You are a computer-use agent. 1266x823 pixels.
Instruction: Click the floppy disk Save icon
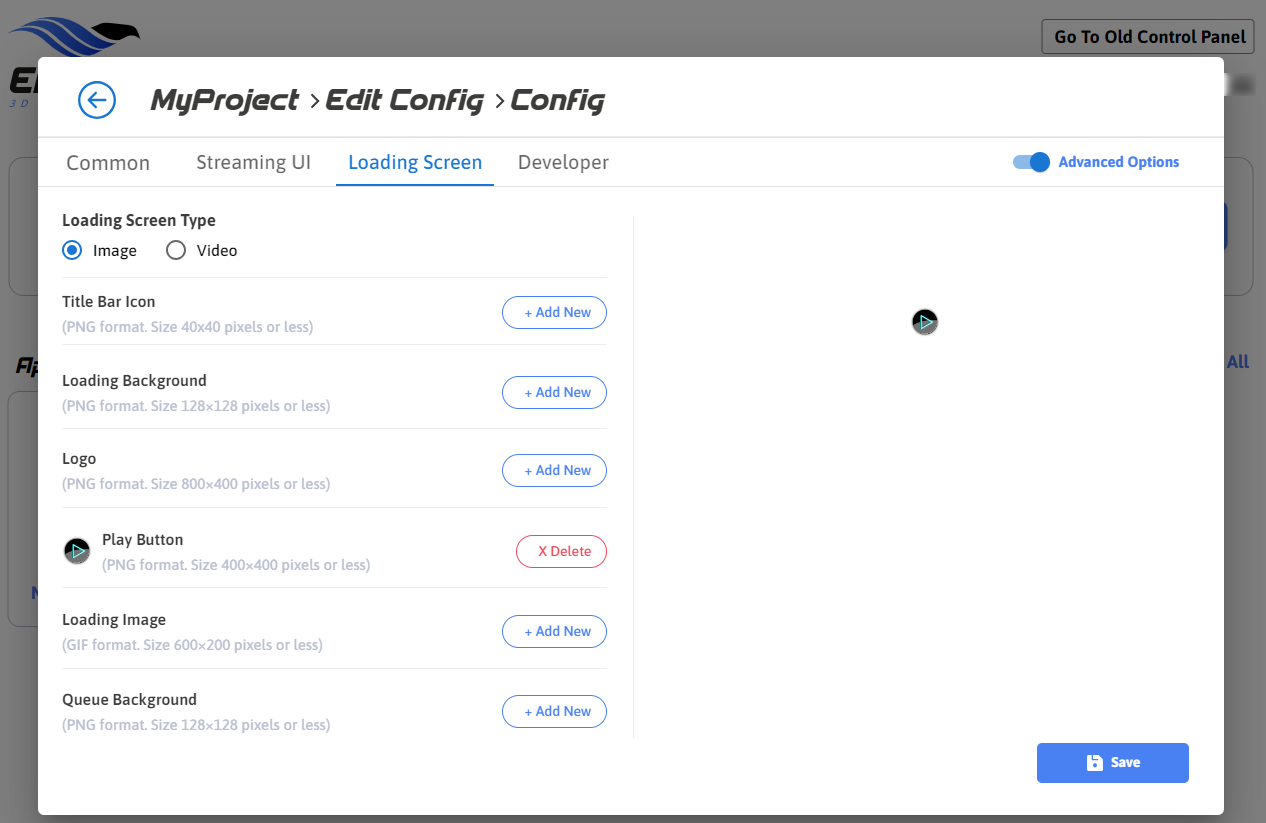point(1095,763)
